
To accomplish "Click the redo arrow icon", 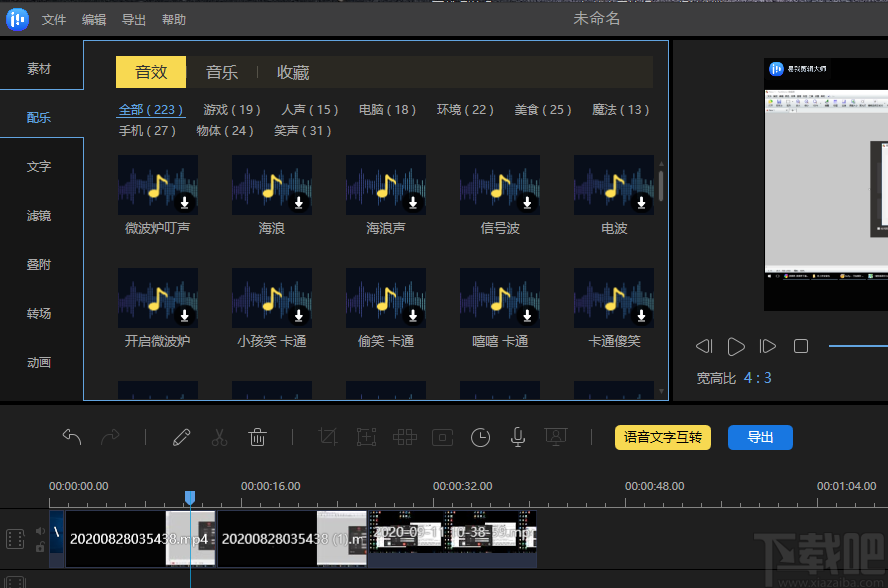I will tap(110, 437).
